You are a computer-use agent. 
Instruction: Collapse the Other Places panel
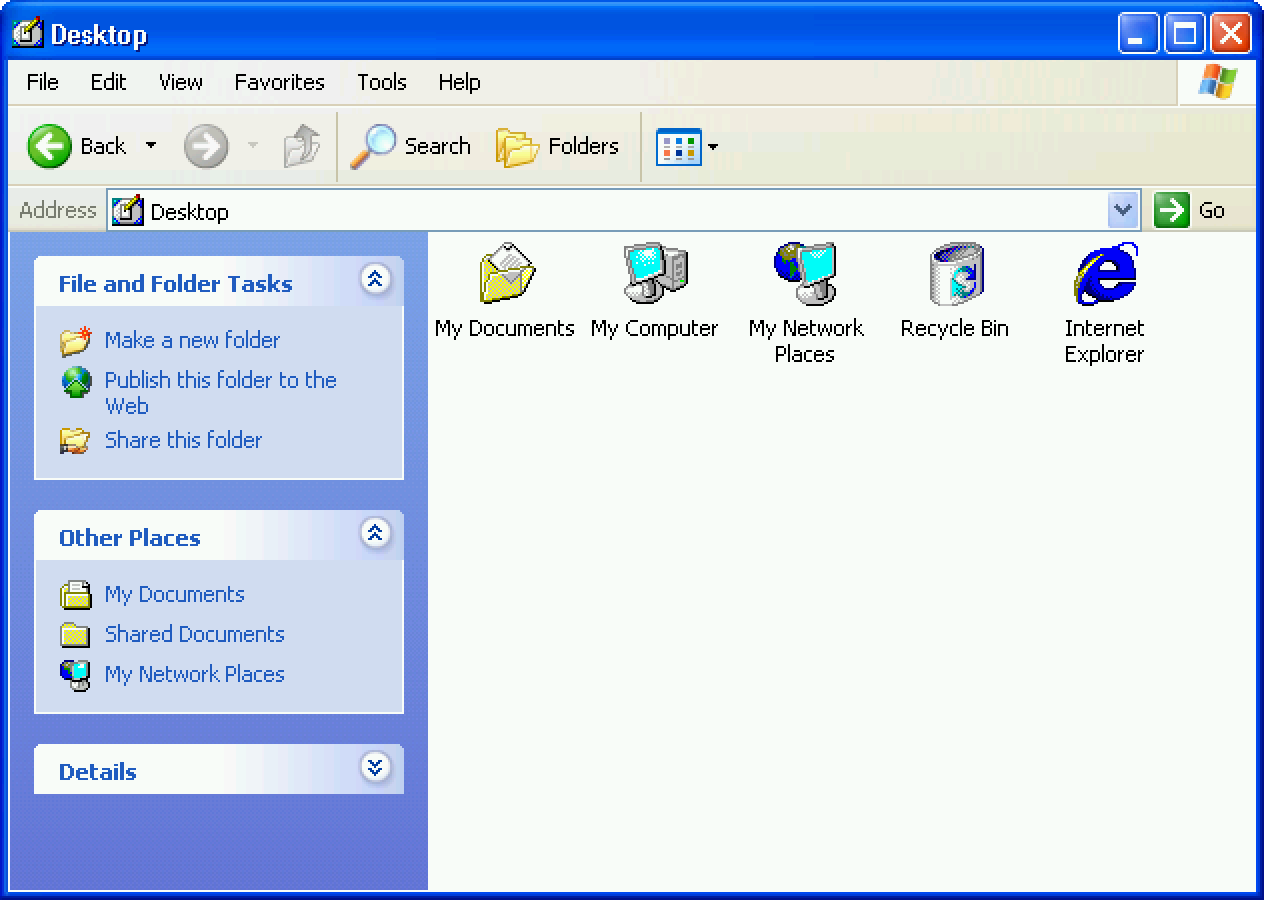click(x=375, y=533)
